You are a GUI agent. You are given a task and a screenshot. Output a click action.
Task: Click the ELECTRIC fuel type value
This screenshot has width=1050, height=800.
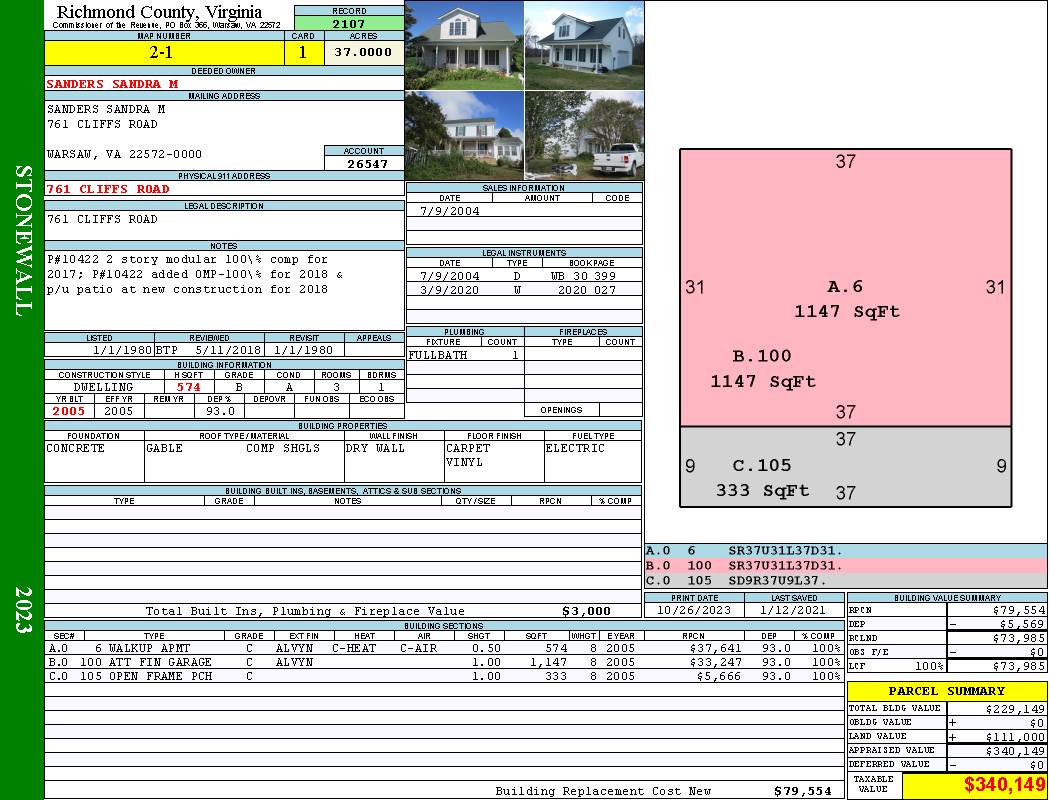point(575,448)
